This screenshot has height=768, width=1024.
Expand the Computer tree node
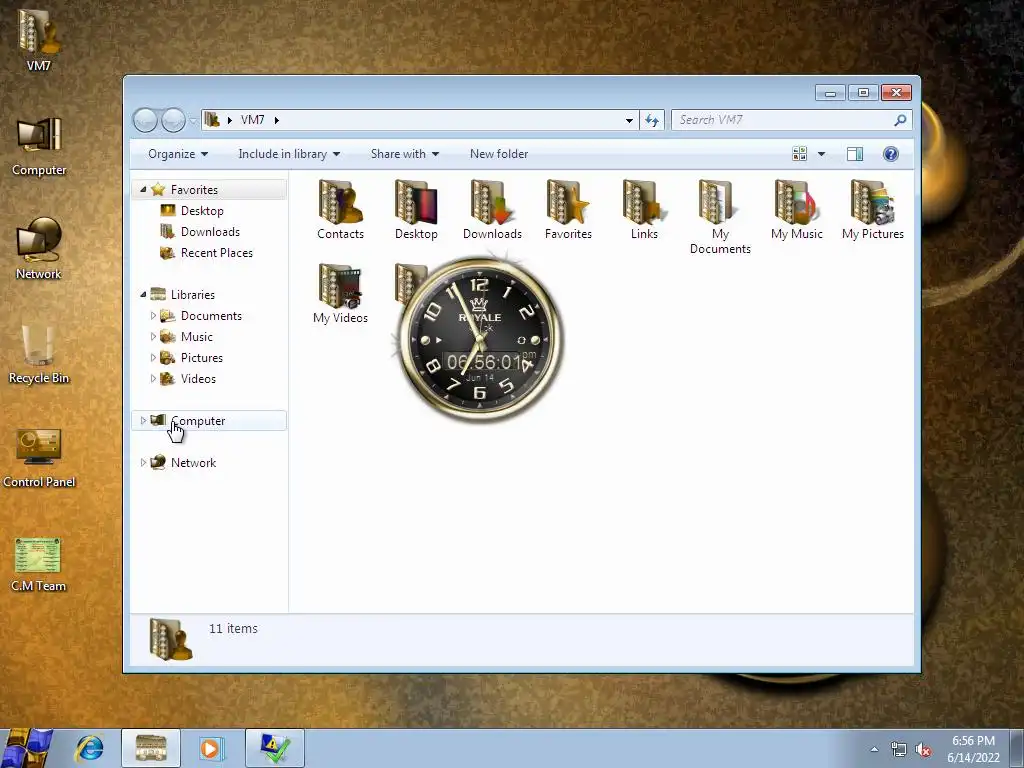coord(143,421)
